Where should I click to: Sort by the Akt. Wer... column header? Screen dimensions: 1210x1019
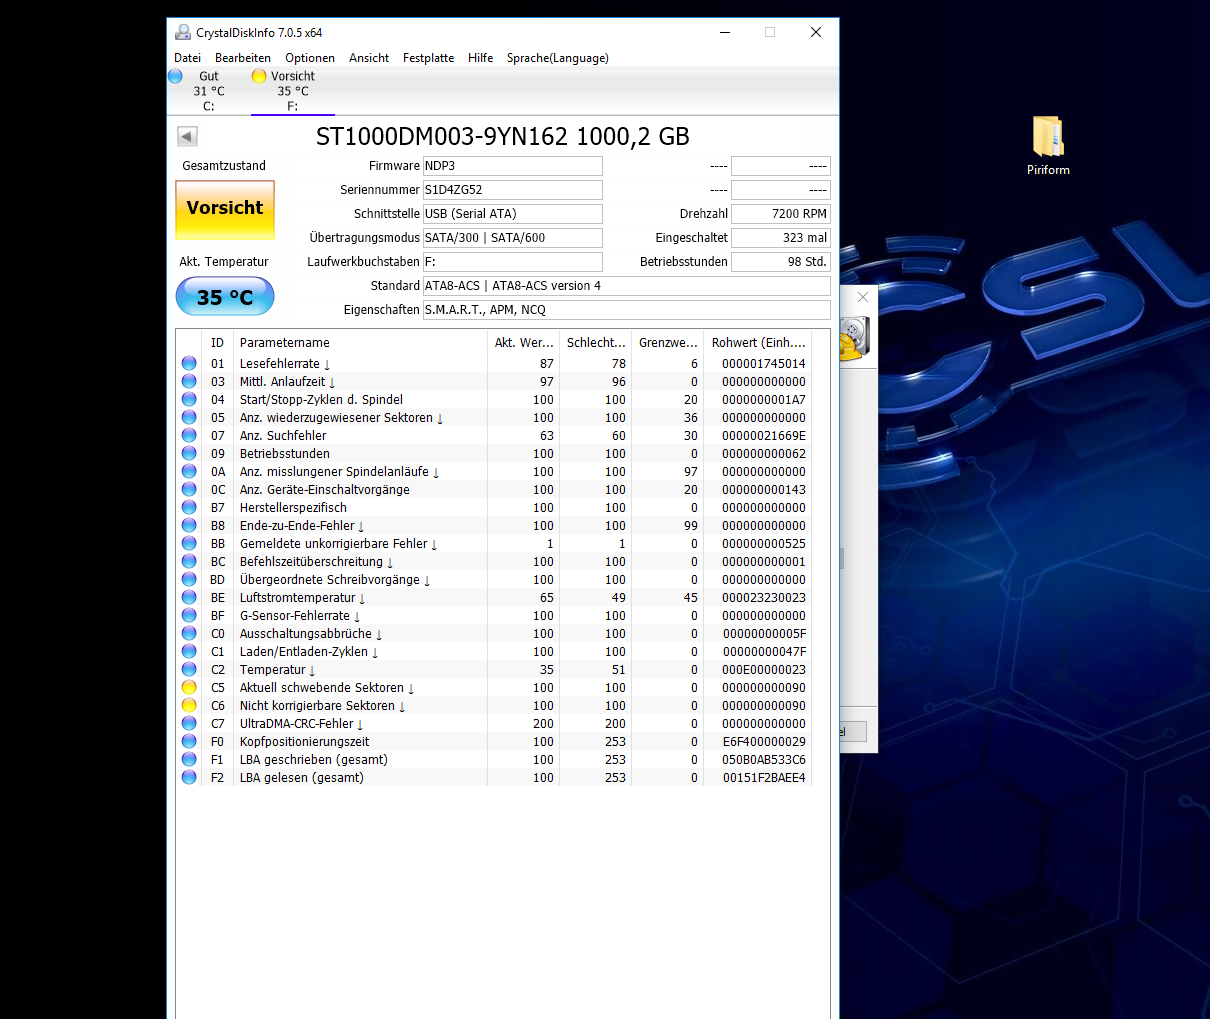pos(523,342)
